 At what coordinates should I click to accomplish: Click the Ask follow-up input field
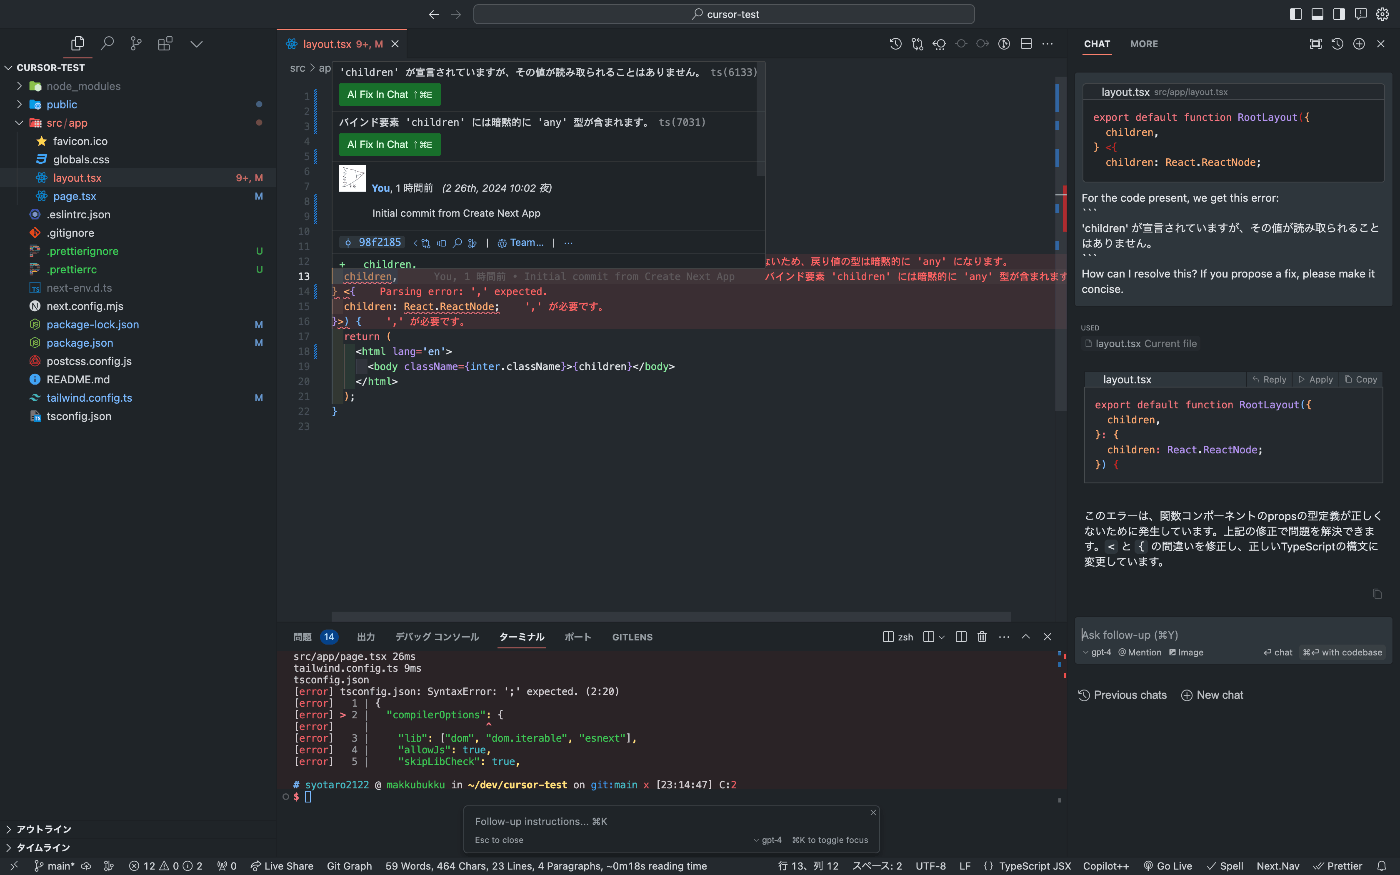point(1234,635)
